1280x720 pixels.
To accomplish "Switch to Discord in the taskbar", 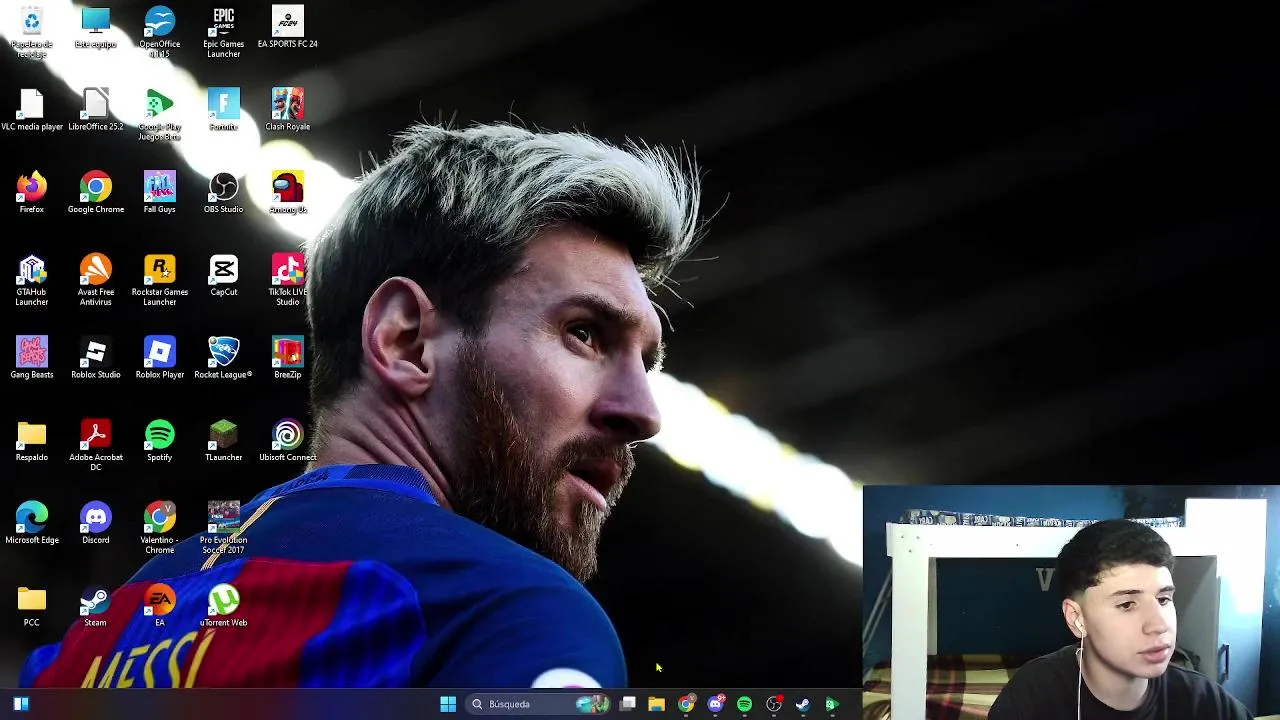I will (x=715, y=704).
